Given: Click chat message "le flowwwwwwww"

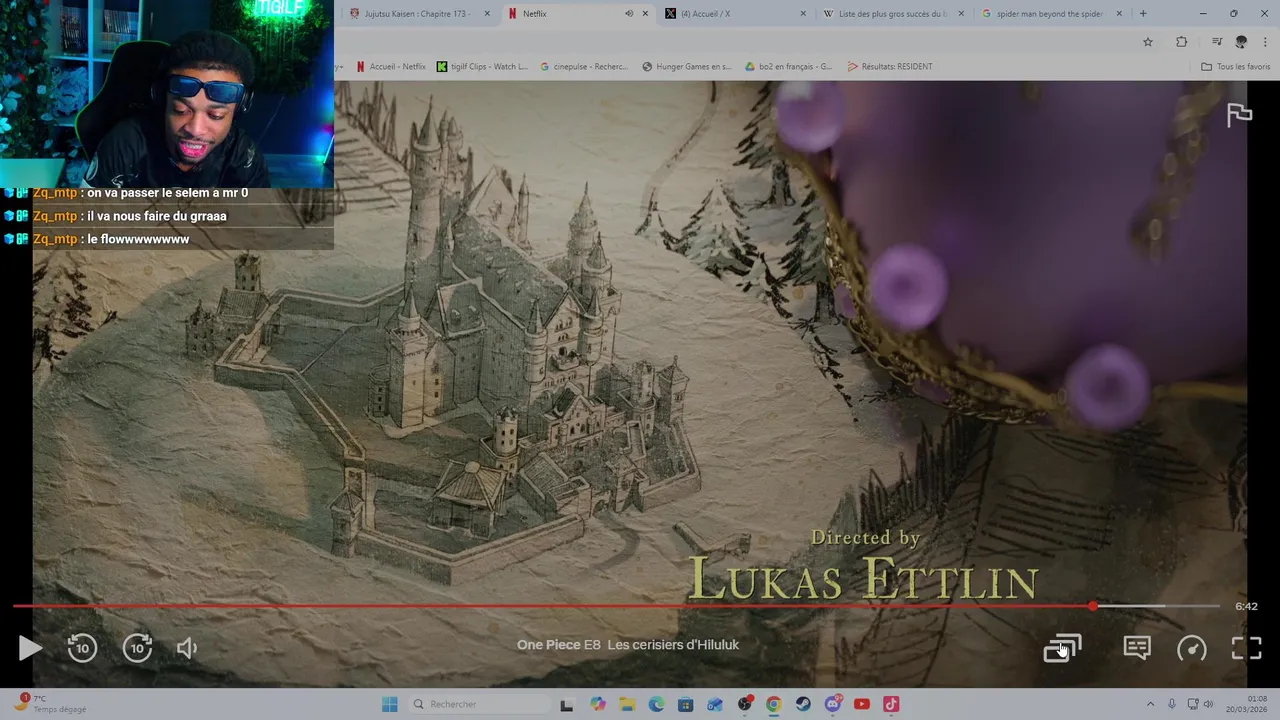Looking at the screenshot, I should click(x=138, y=239).
